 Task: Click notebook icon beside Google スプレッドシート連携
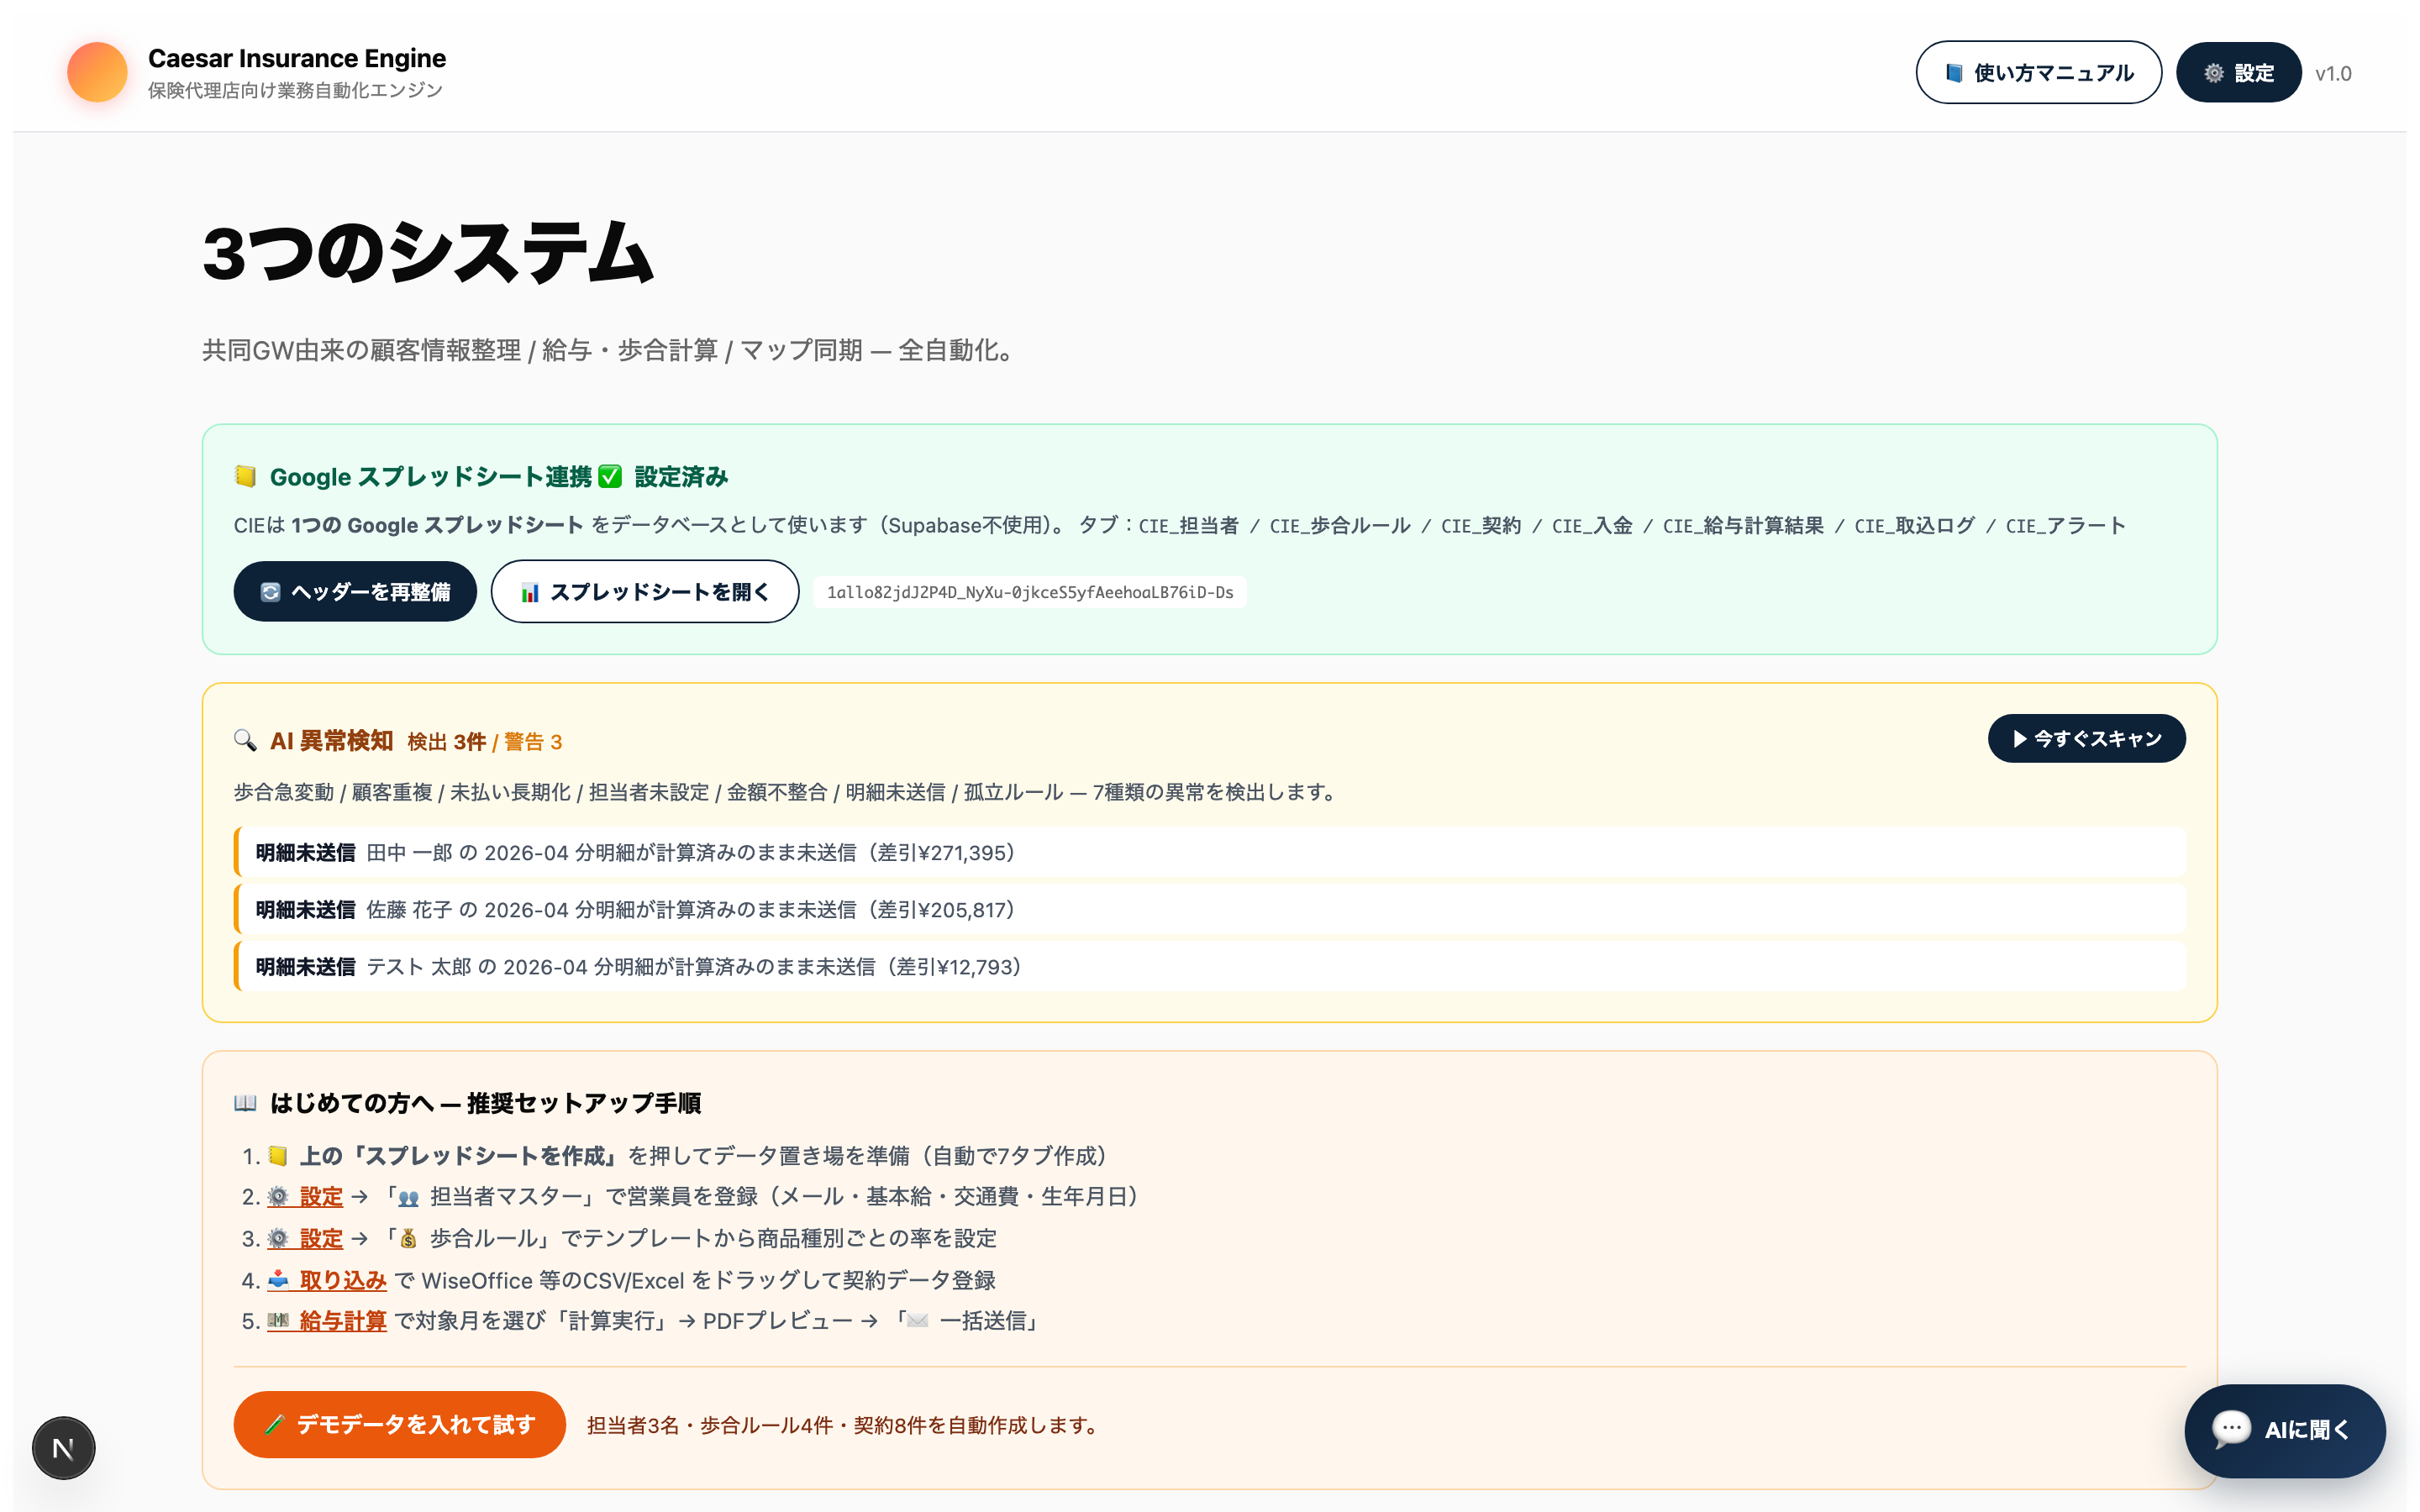click(x=245, y=476)
